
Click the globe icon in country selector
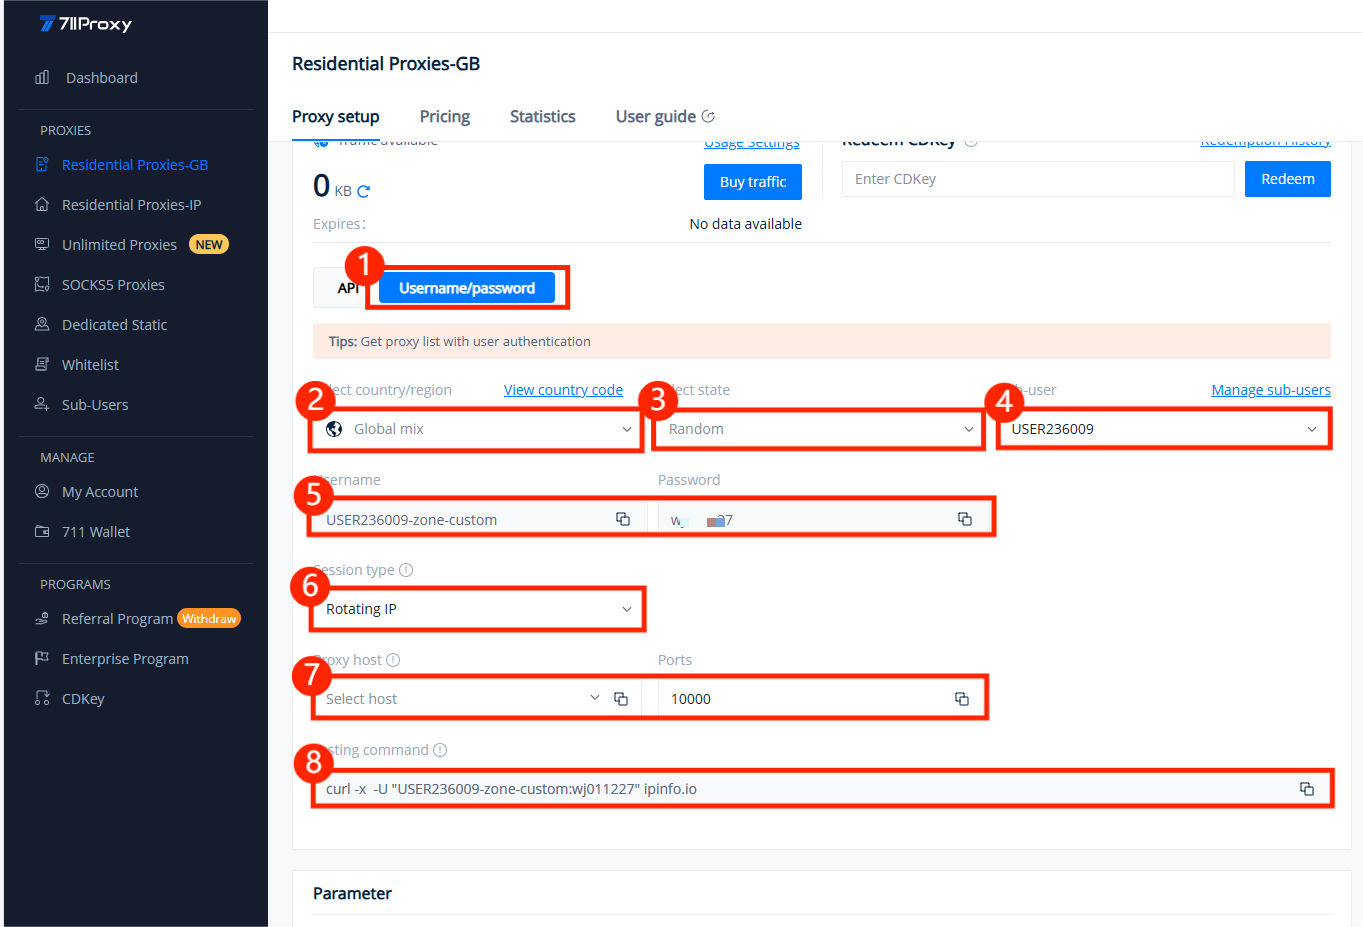pos(335,429)
